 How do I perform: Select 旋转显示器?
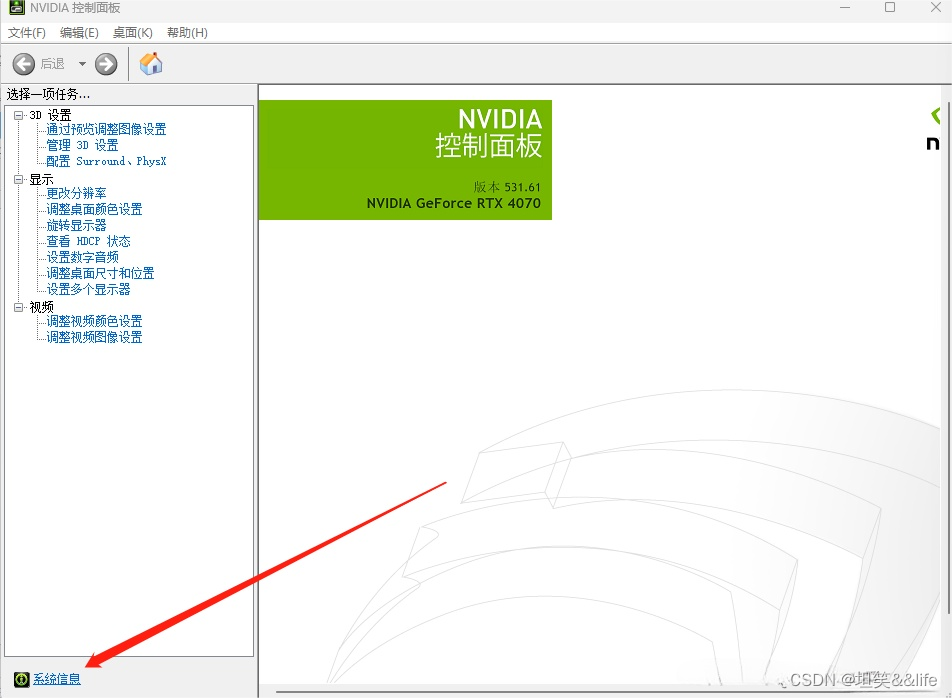coord(76,225)
